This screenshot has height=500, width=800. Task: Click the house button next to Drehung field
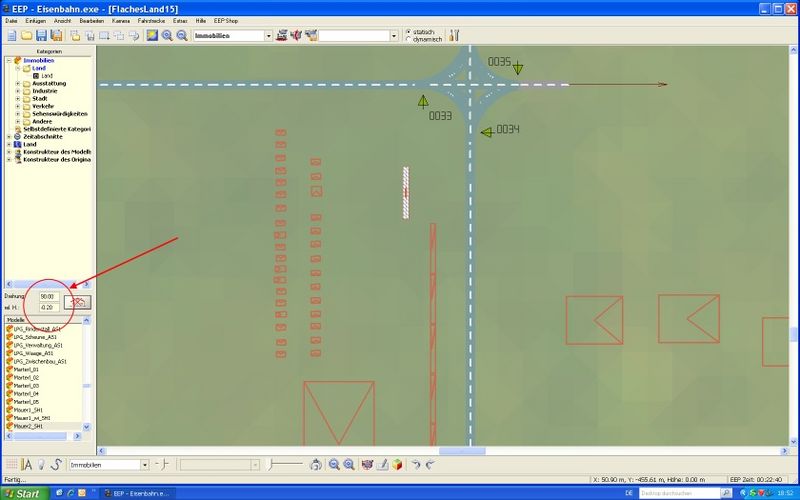(x=78, y=302)
